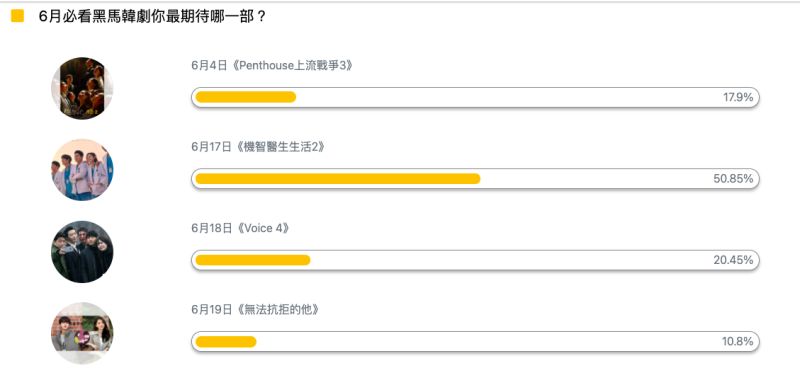Click the yellow fill of the 機智醫生生活2 bar
800x368 pixels.
coord(338,179)
